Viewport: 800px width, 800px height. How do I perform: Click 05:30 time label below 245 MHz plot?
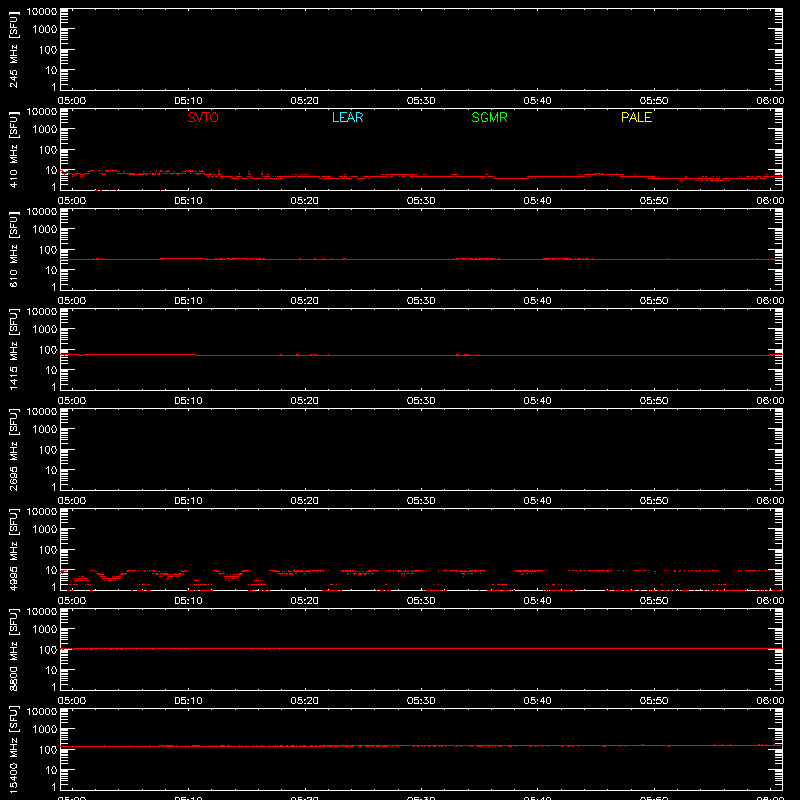421,101
